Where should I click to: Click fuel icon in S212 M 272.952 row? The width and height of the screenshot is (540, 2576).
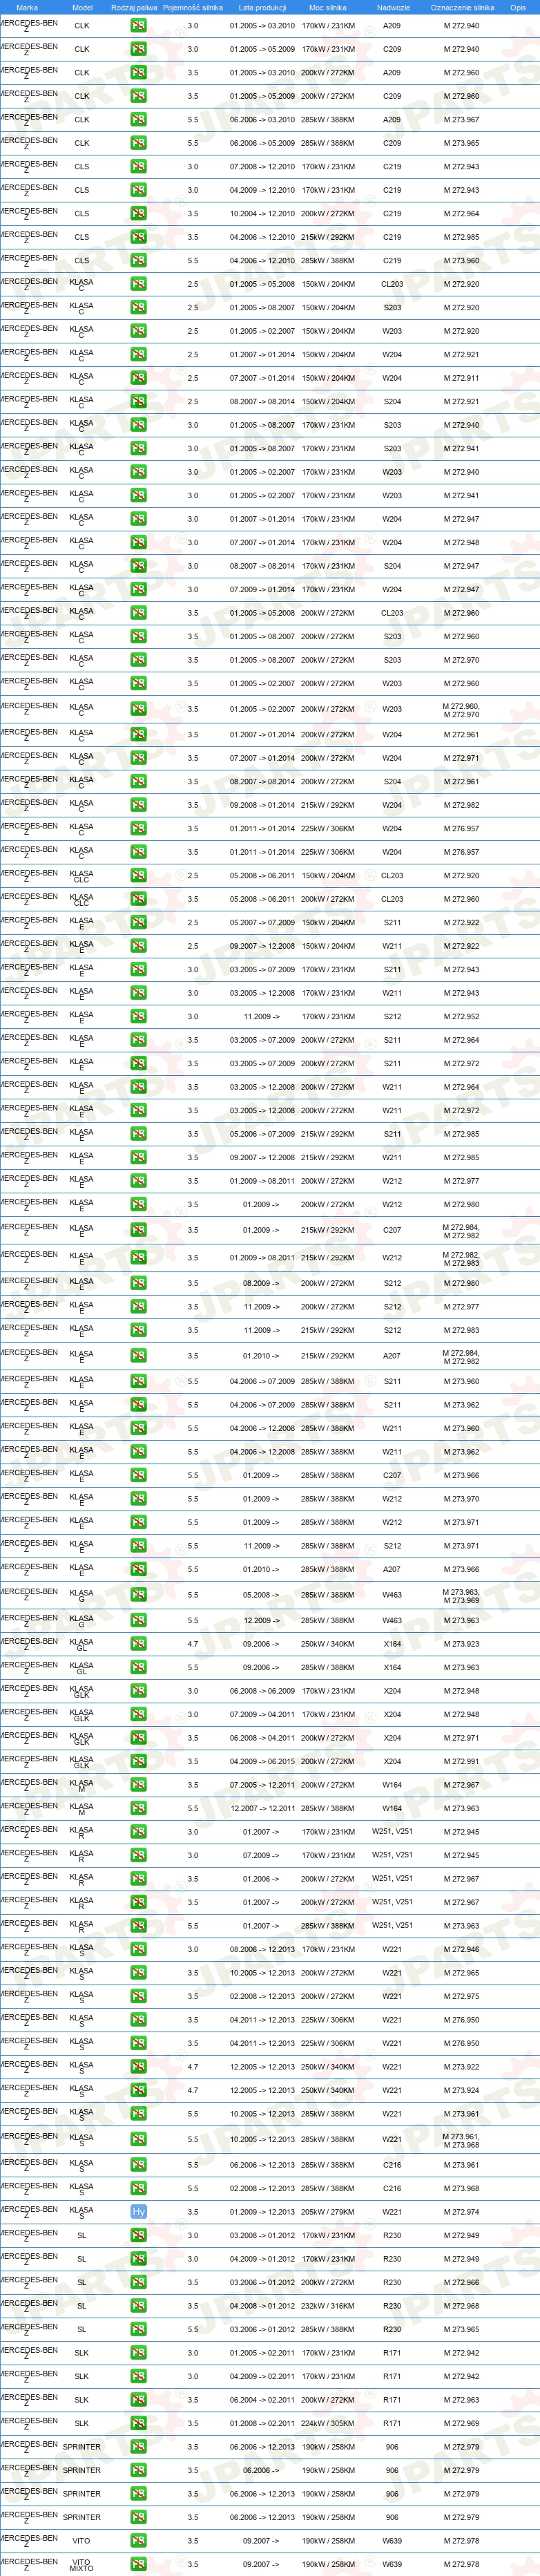pyautogui.click(x=138, y=1016)
